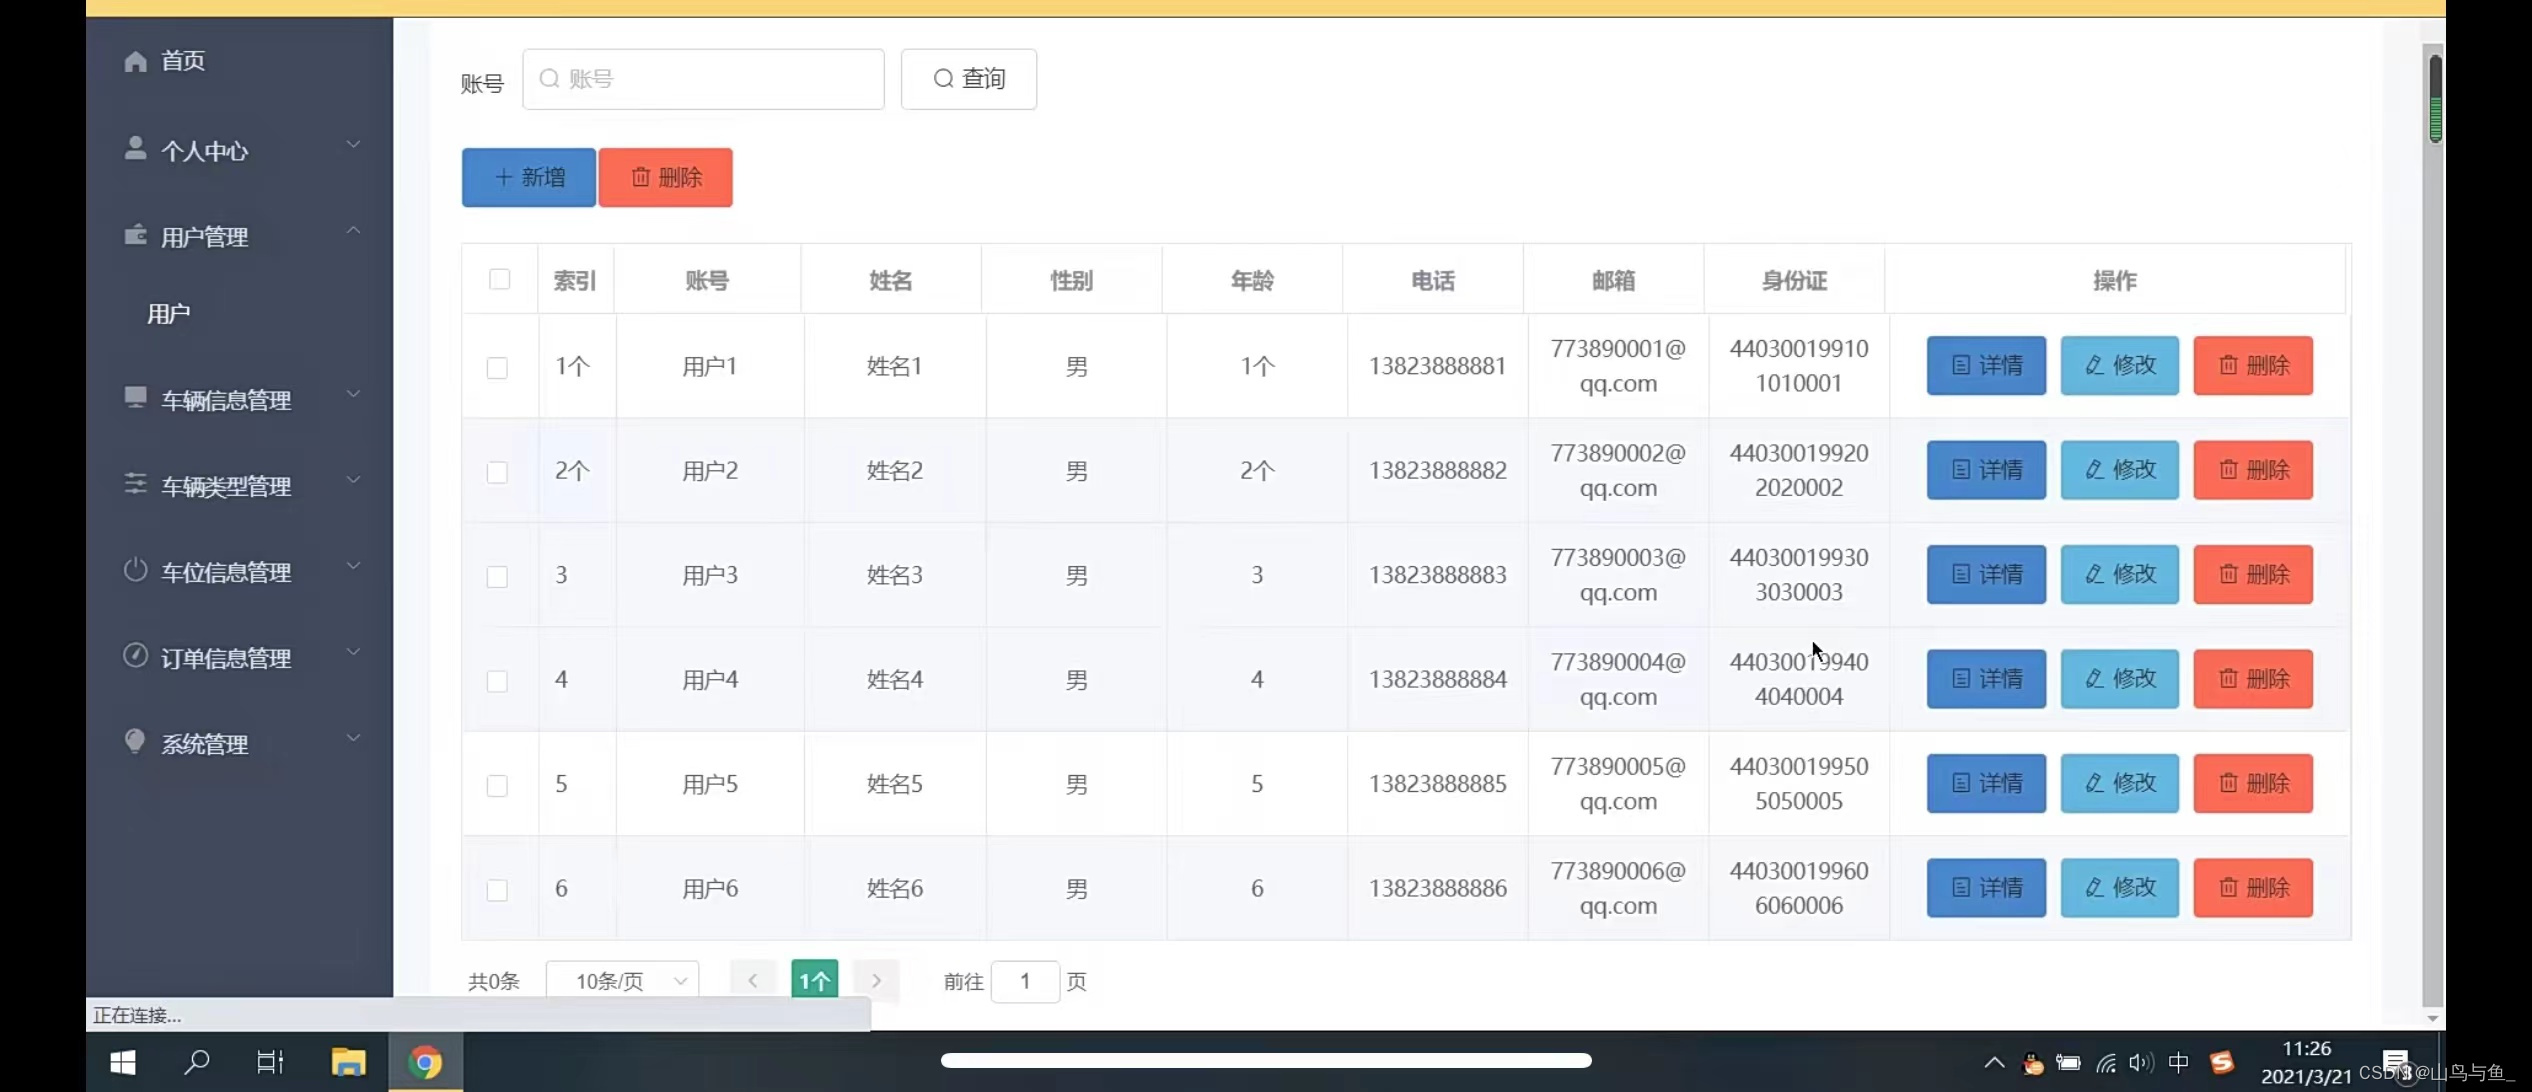Viewport: 2532px width, 1092px height.
Task: Check the row checkbox for 用户3
Action: pos(497,577)
